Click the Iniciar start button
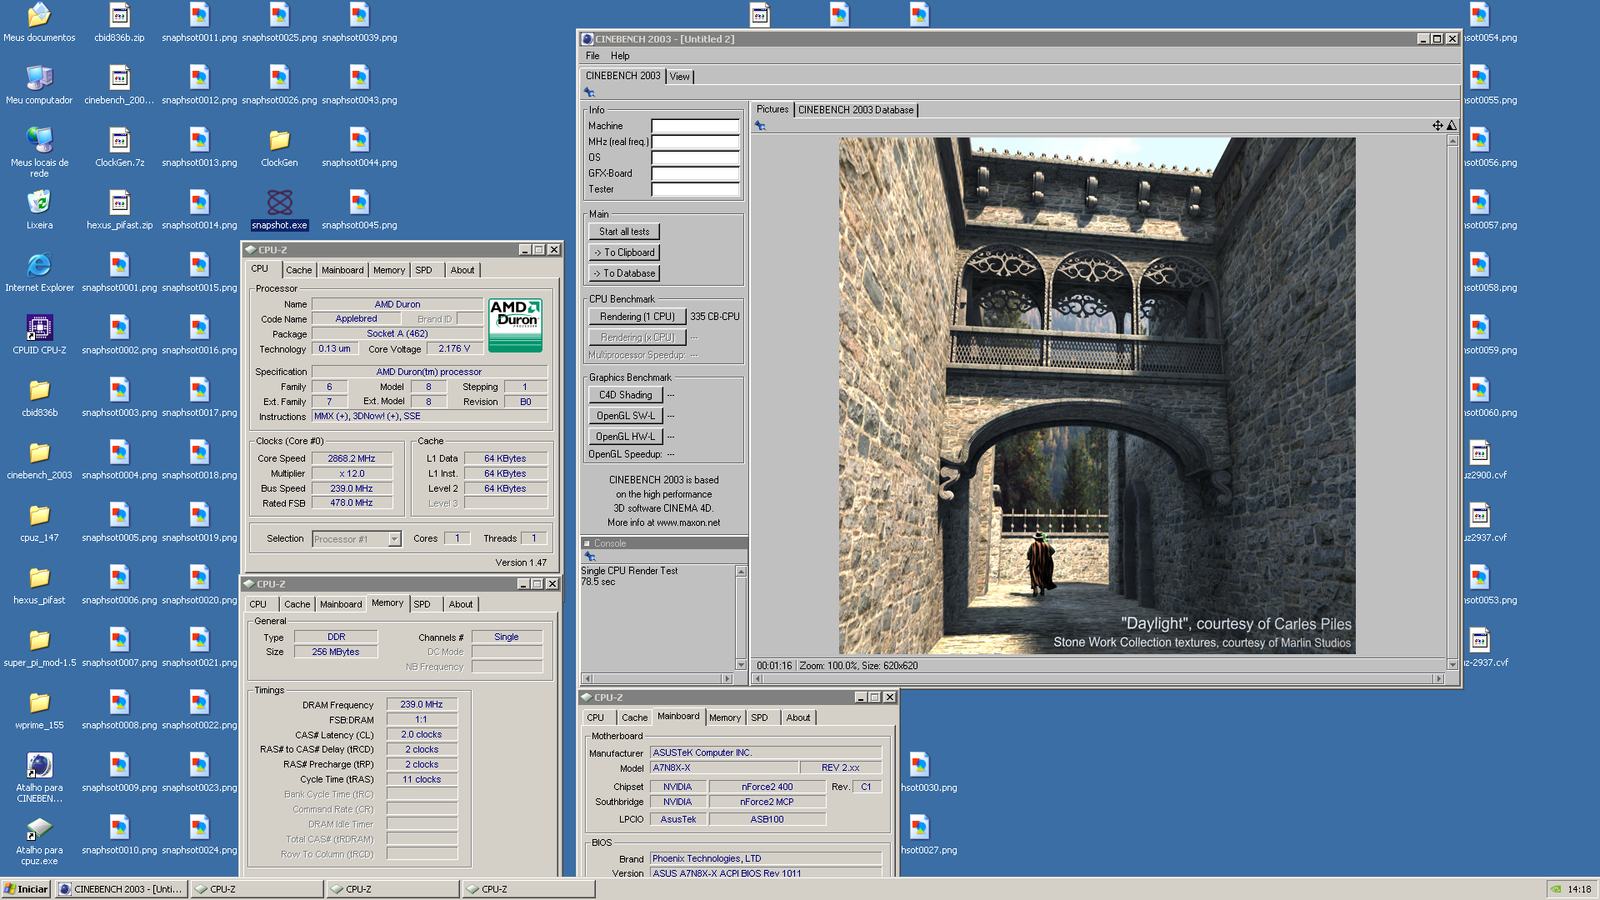Viewport: 1600px width, 900px height. coord(26,889)
